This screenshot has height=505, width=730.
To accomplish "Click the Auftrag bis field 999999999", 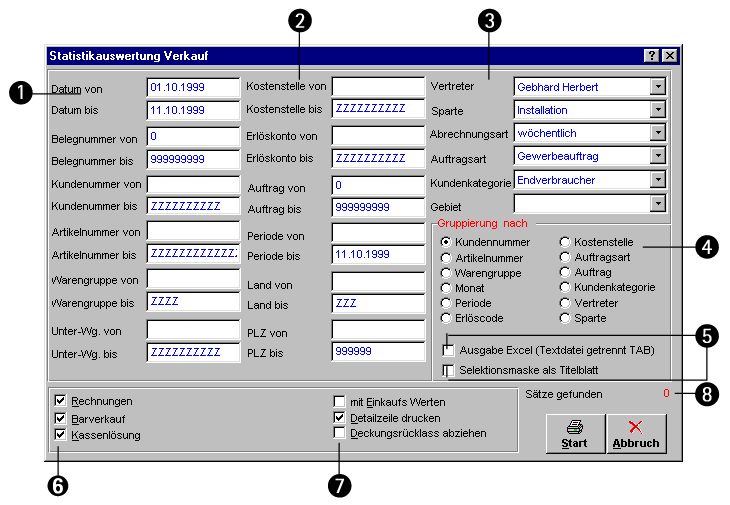I will pyautogui.click(x=378, y=207).
